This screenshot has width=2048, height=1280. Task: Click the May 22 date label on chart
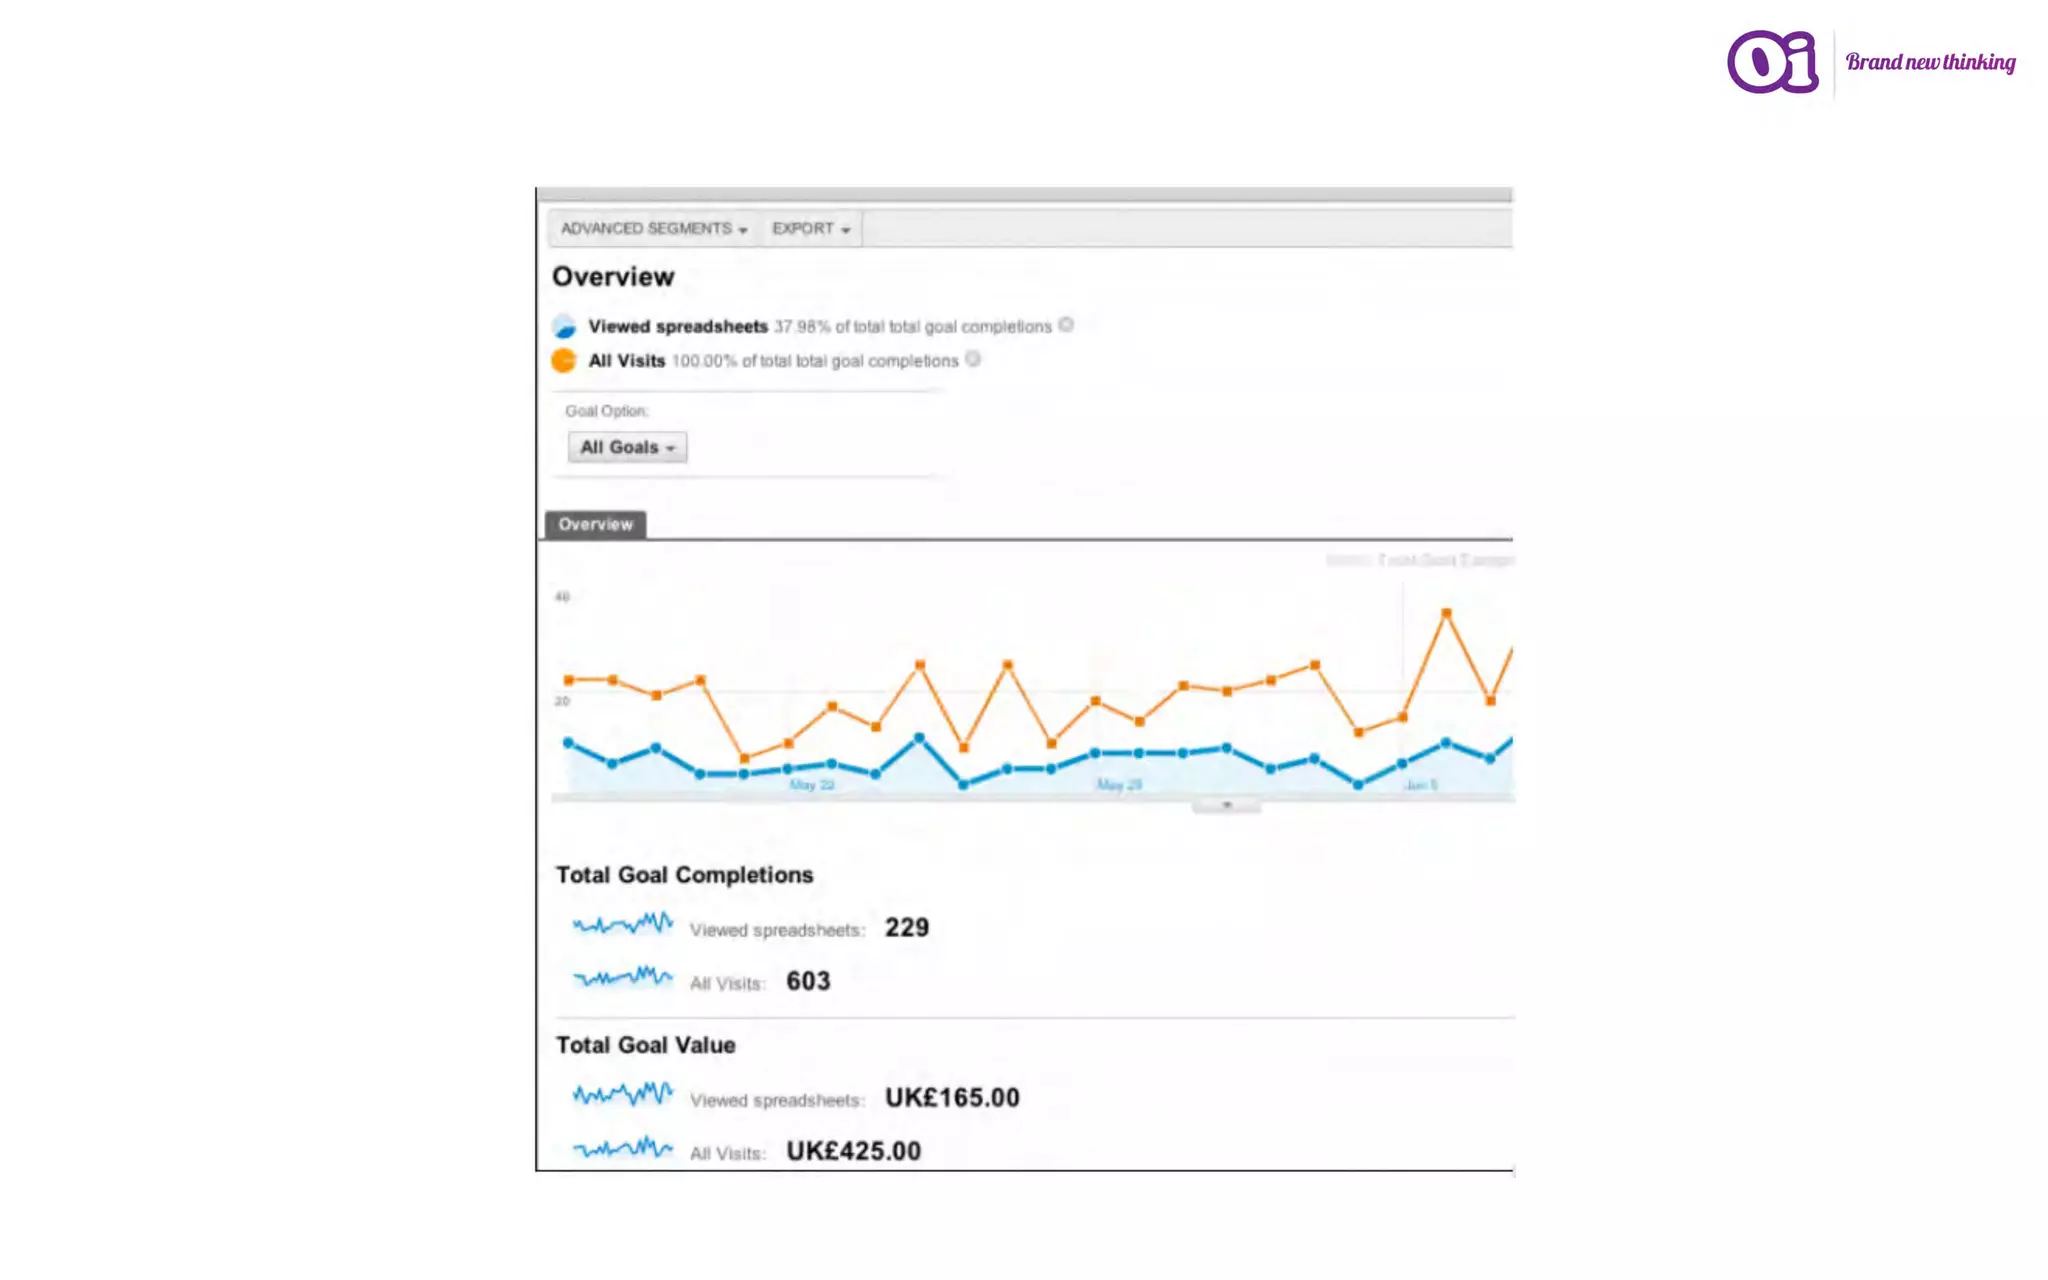click(x=812, y=785)
